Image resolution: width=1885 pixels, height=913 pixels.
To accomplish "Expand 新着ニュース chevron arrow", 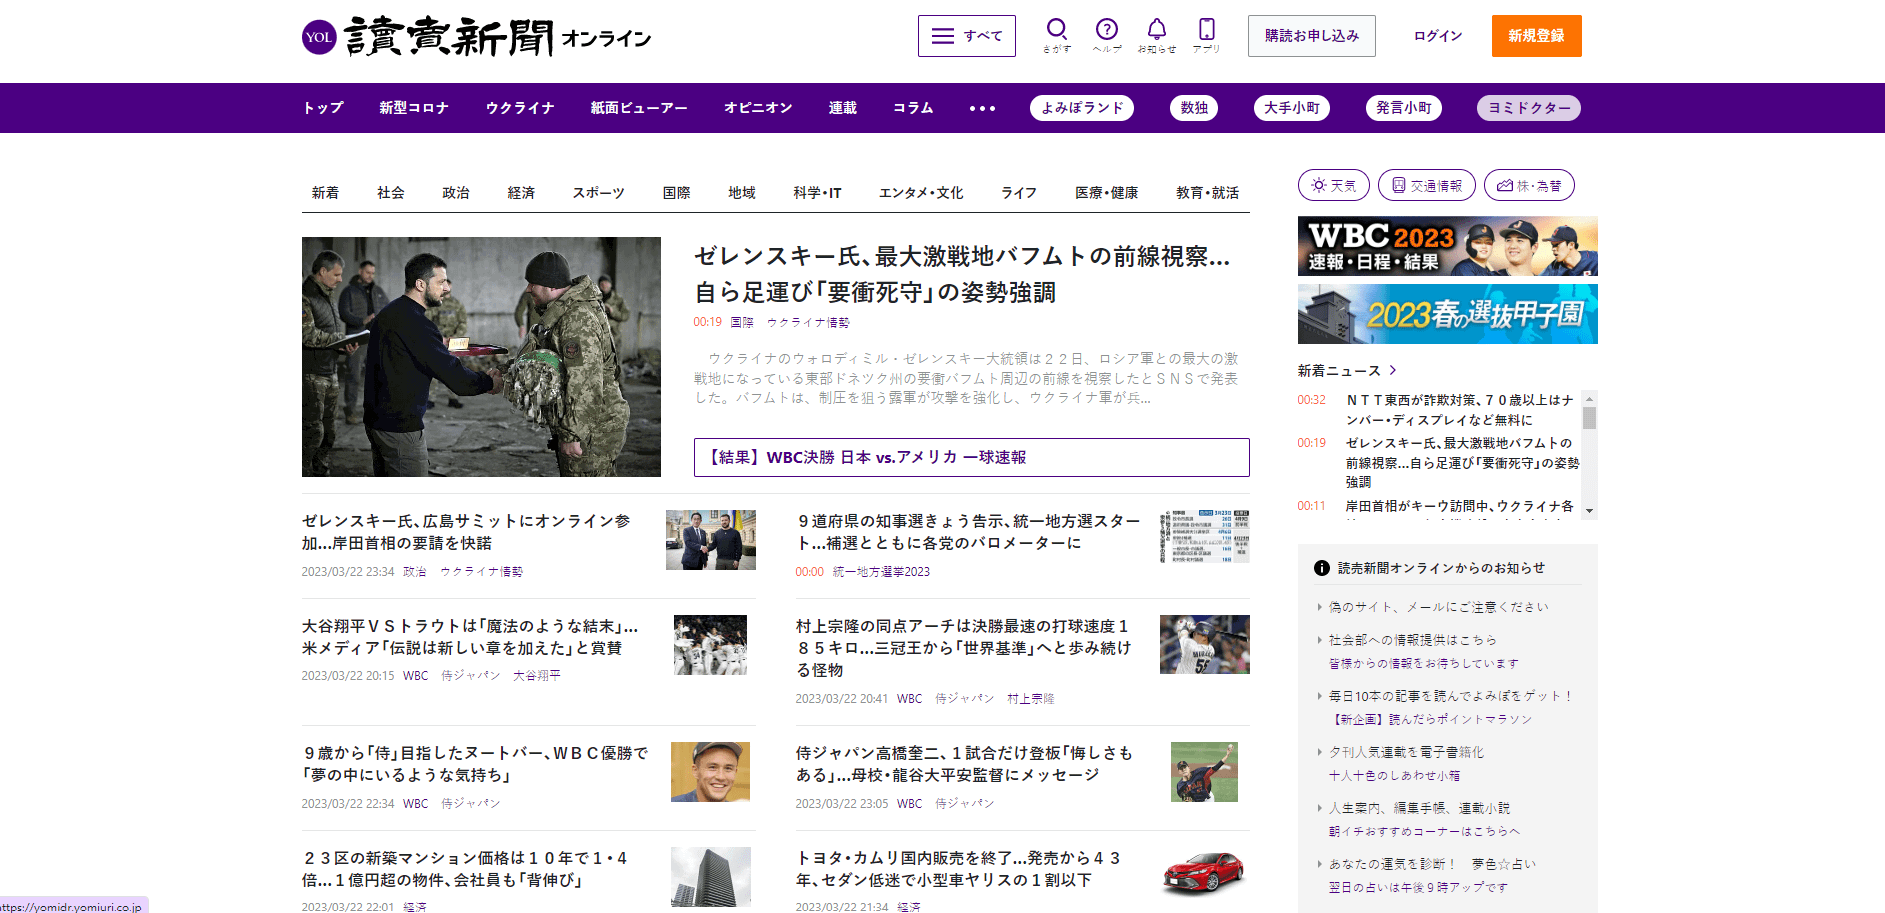I will [x=1393, y=370].
